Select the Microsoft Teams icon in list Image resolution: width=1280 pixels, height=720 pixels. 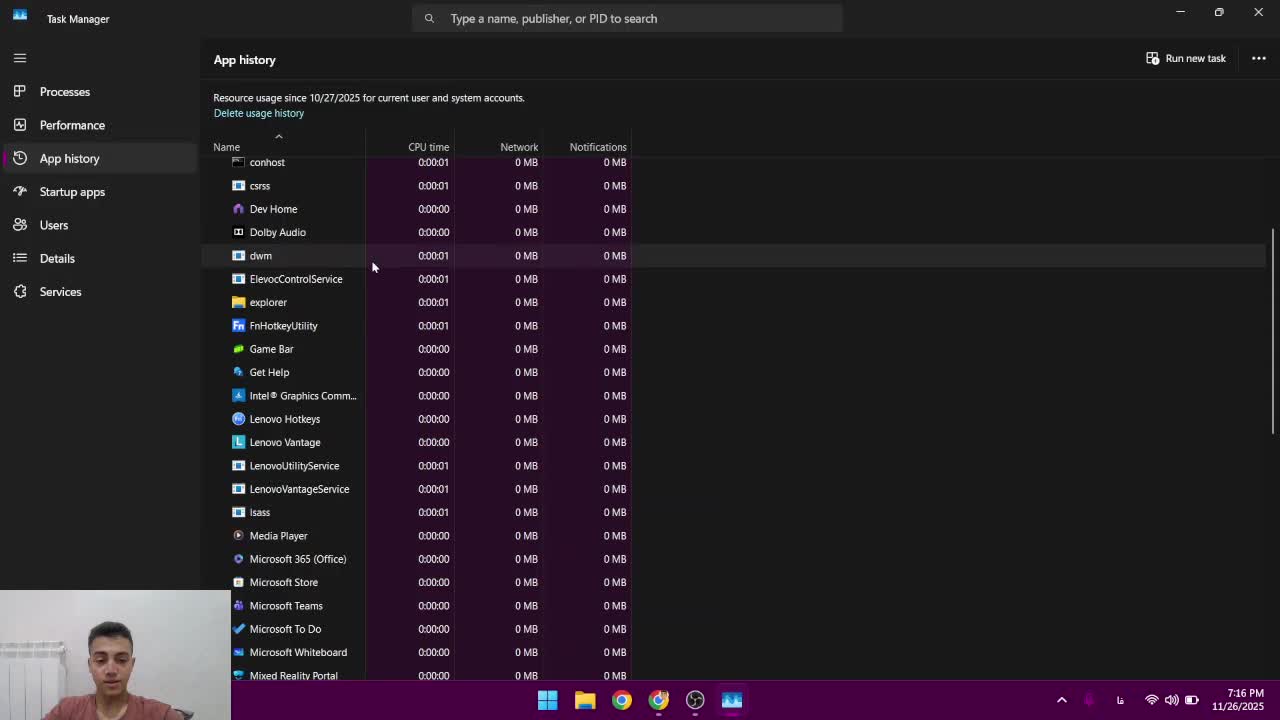(238, 606)
